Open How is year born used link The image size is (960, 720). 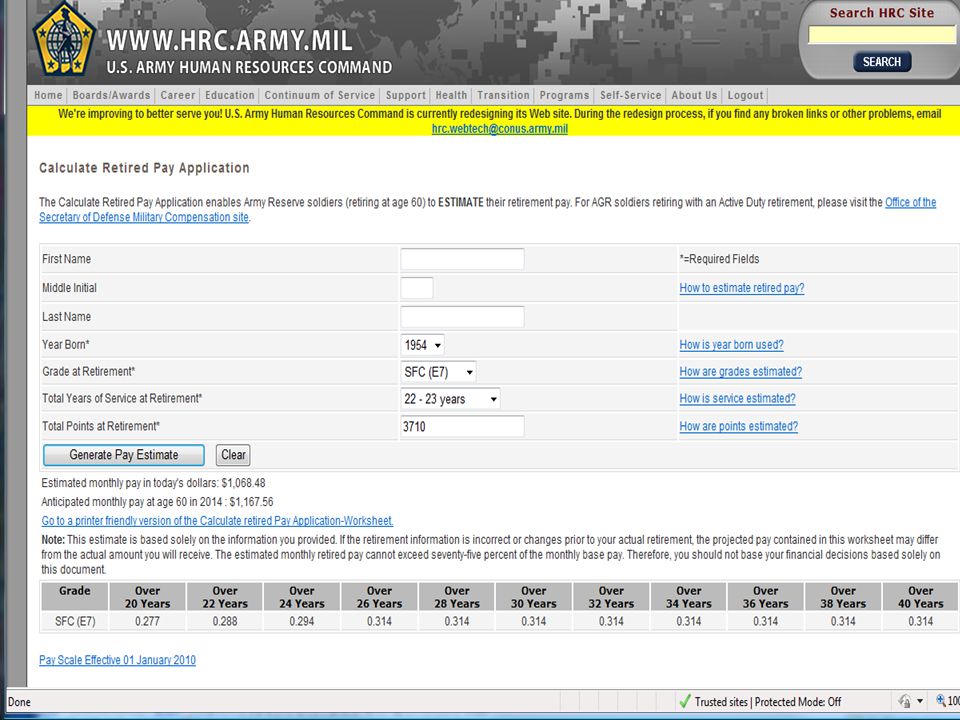pos(732,345)
